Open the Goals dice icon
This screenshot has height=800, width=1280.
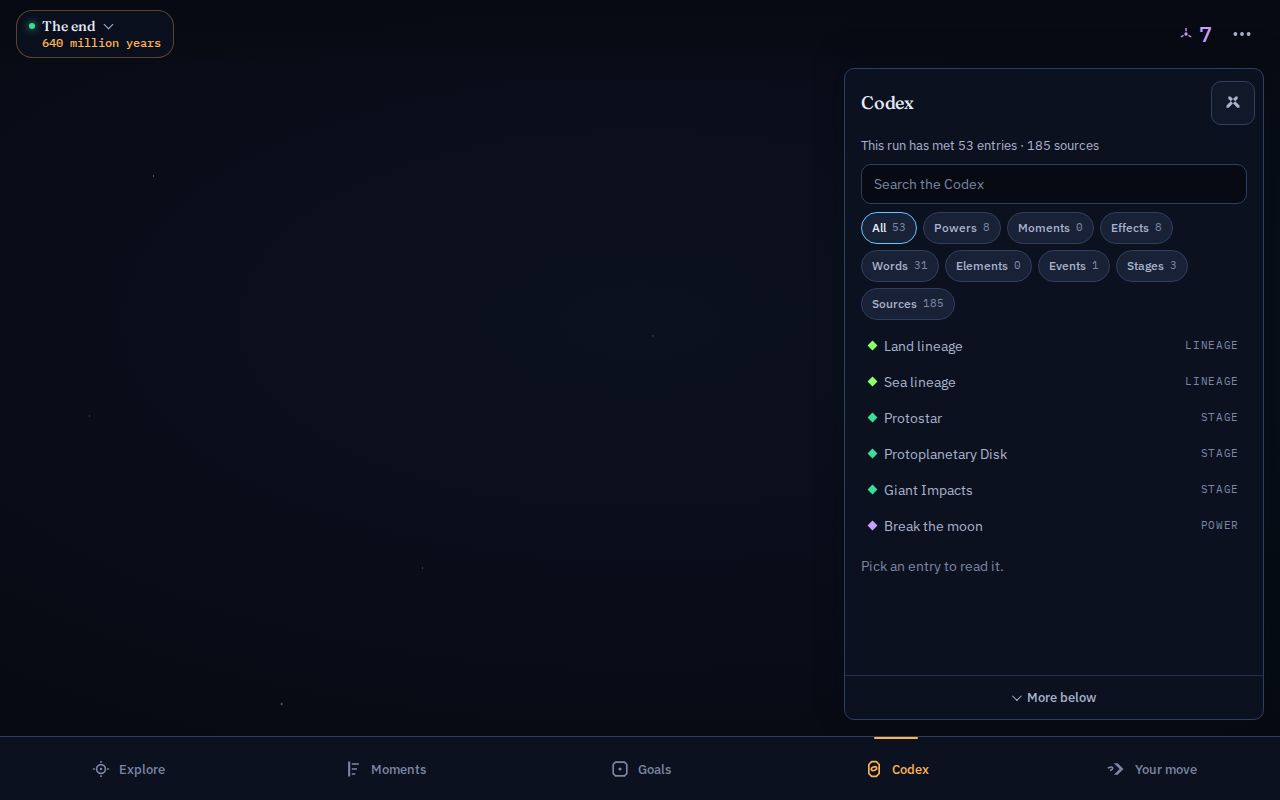pos(620,769)
